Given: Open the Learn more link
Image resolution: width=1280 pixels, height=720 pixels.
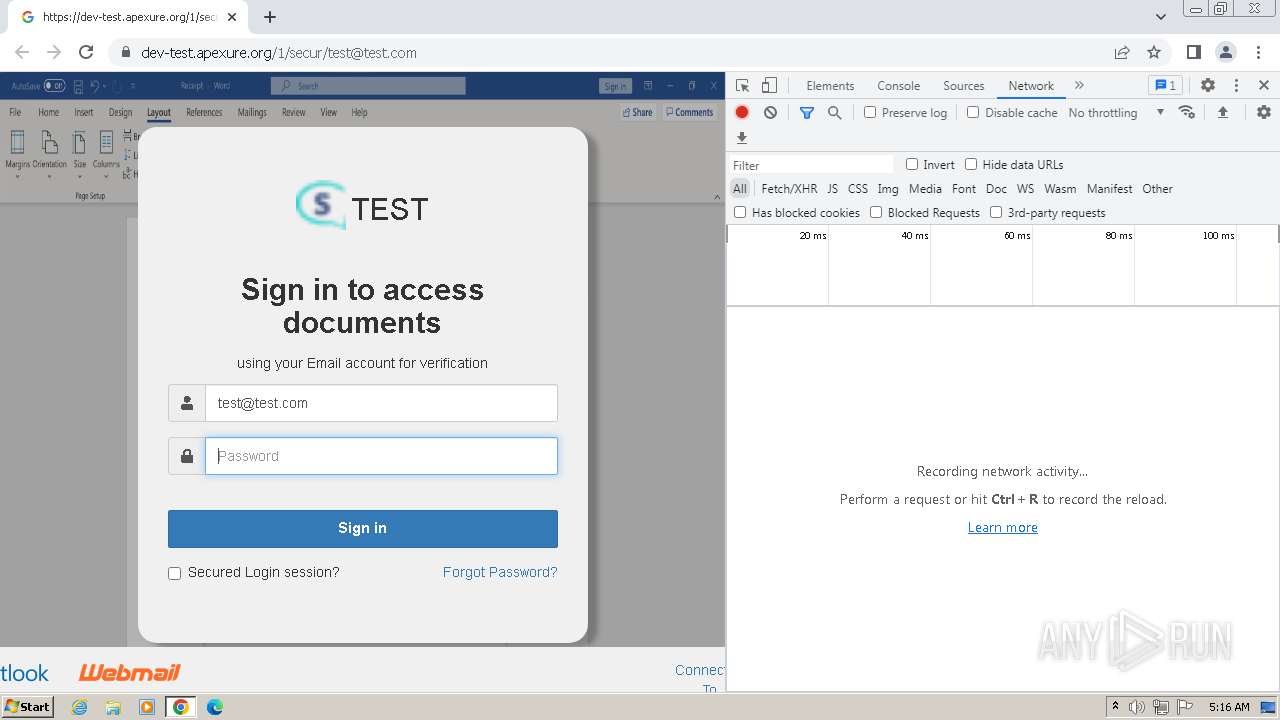Looking at the screenshot, I should coord(1002,527).
